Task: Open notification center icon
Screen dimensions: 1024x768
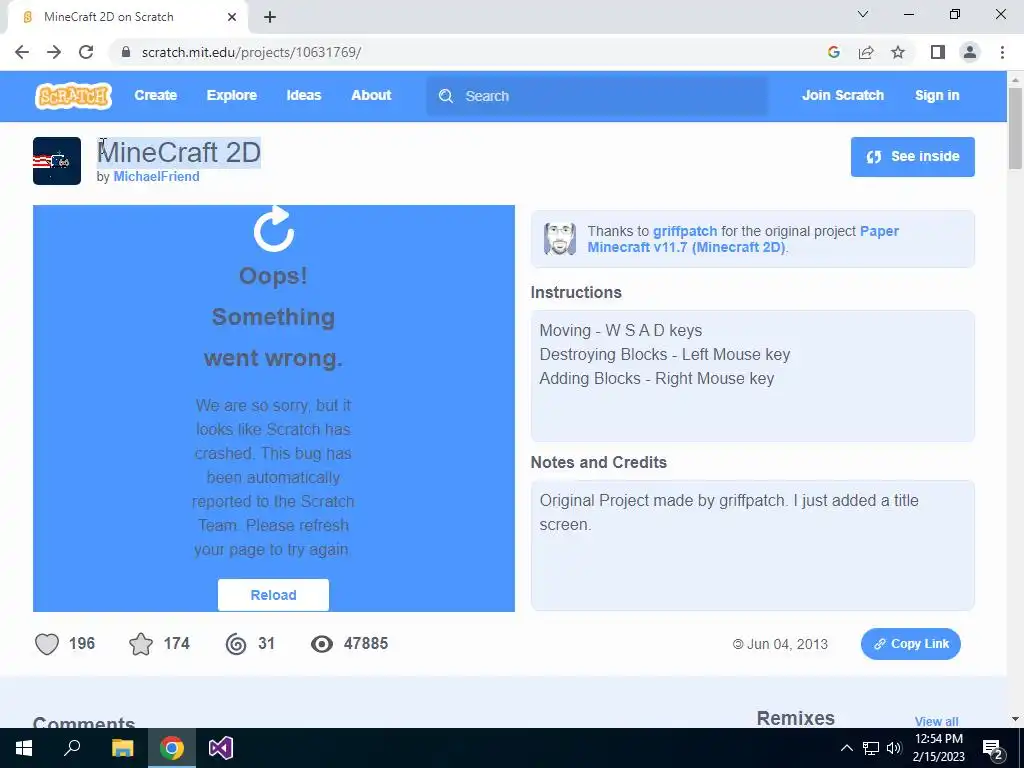Action: (993, 749)
